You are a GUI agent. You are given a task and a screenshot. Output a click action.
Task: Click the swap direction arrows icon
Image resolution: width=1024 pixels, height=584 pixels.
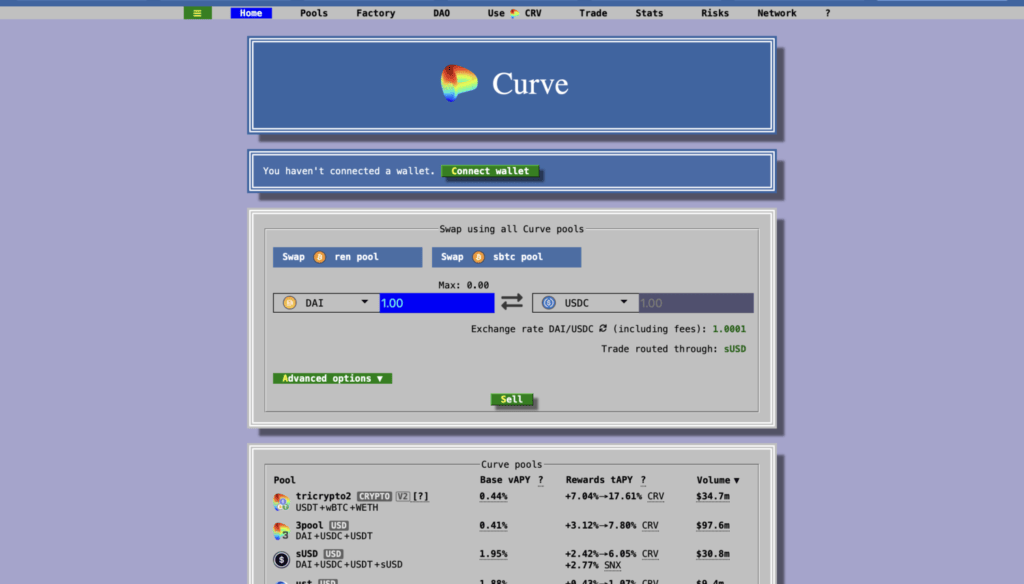(512, 302)
